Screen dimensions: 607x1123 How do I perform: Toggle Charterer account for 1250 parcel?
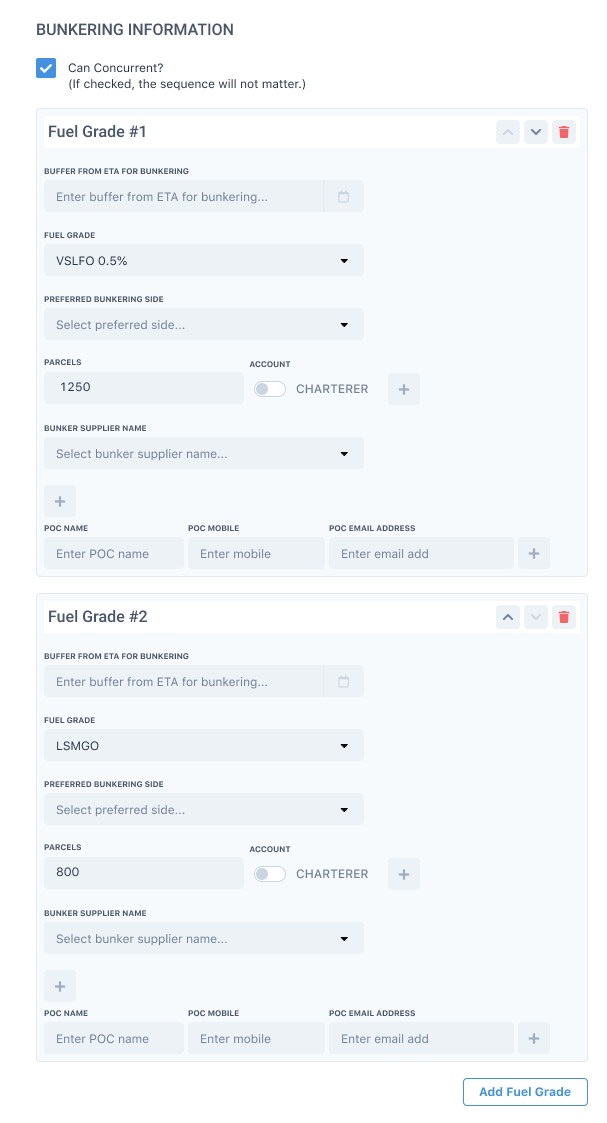270,389
